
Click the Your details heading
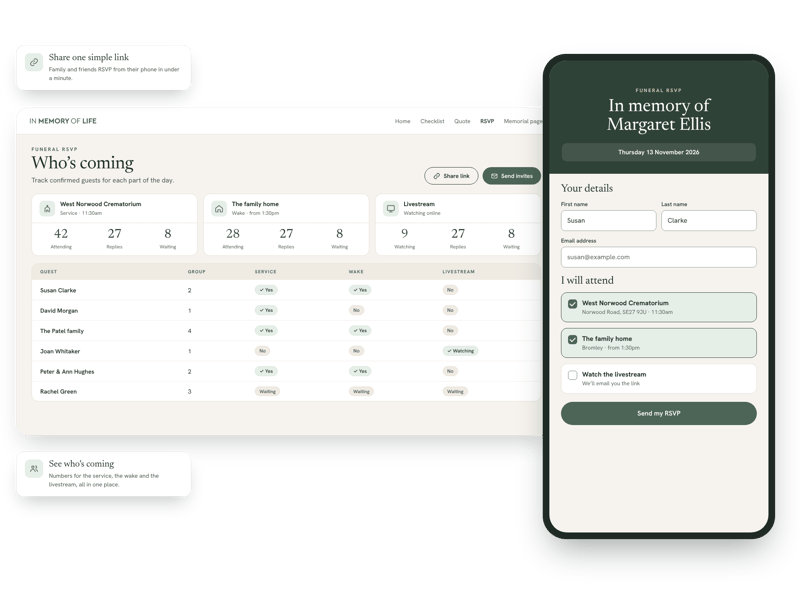[x=587, y=188]
